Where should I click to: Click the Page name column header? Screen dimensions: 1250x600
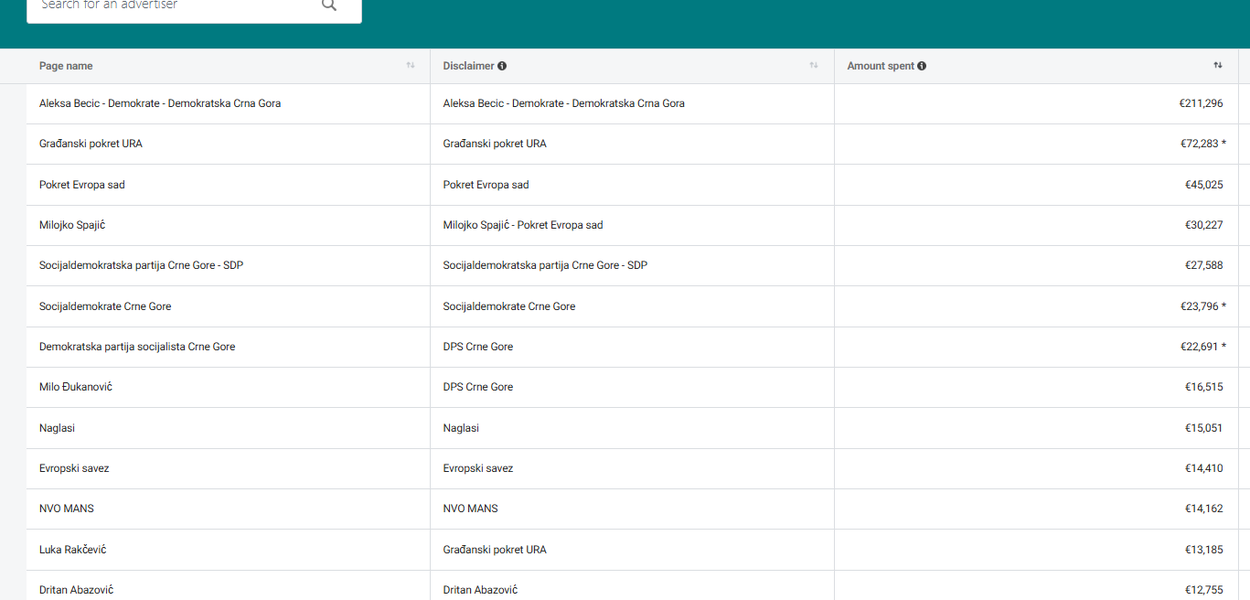[66, 66]
